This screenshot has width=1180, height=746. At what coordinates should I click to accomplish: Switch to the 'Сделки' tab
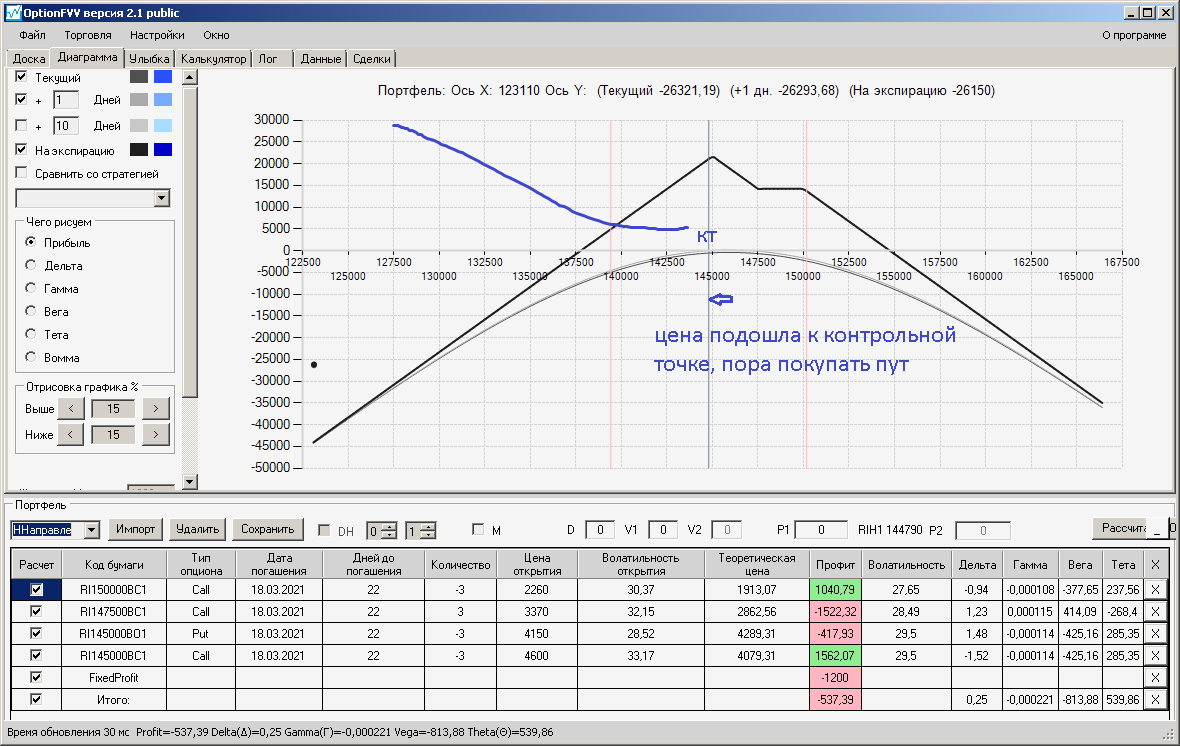tap(372, 59)
